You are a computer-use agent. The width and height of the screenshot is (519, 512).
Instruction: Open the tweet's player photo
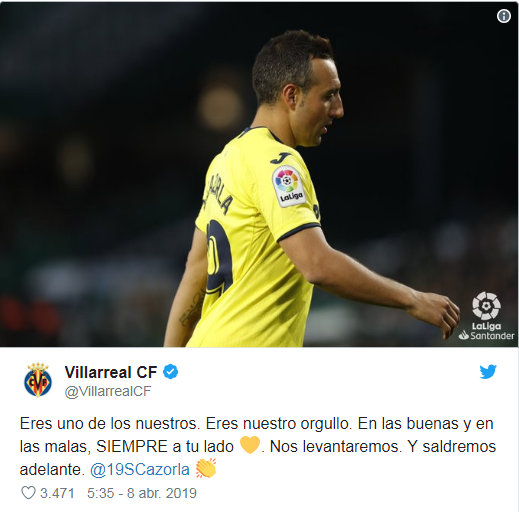[259, 175]
